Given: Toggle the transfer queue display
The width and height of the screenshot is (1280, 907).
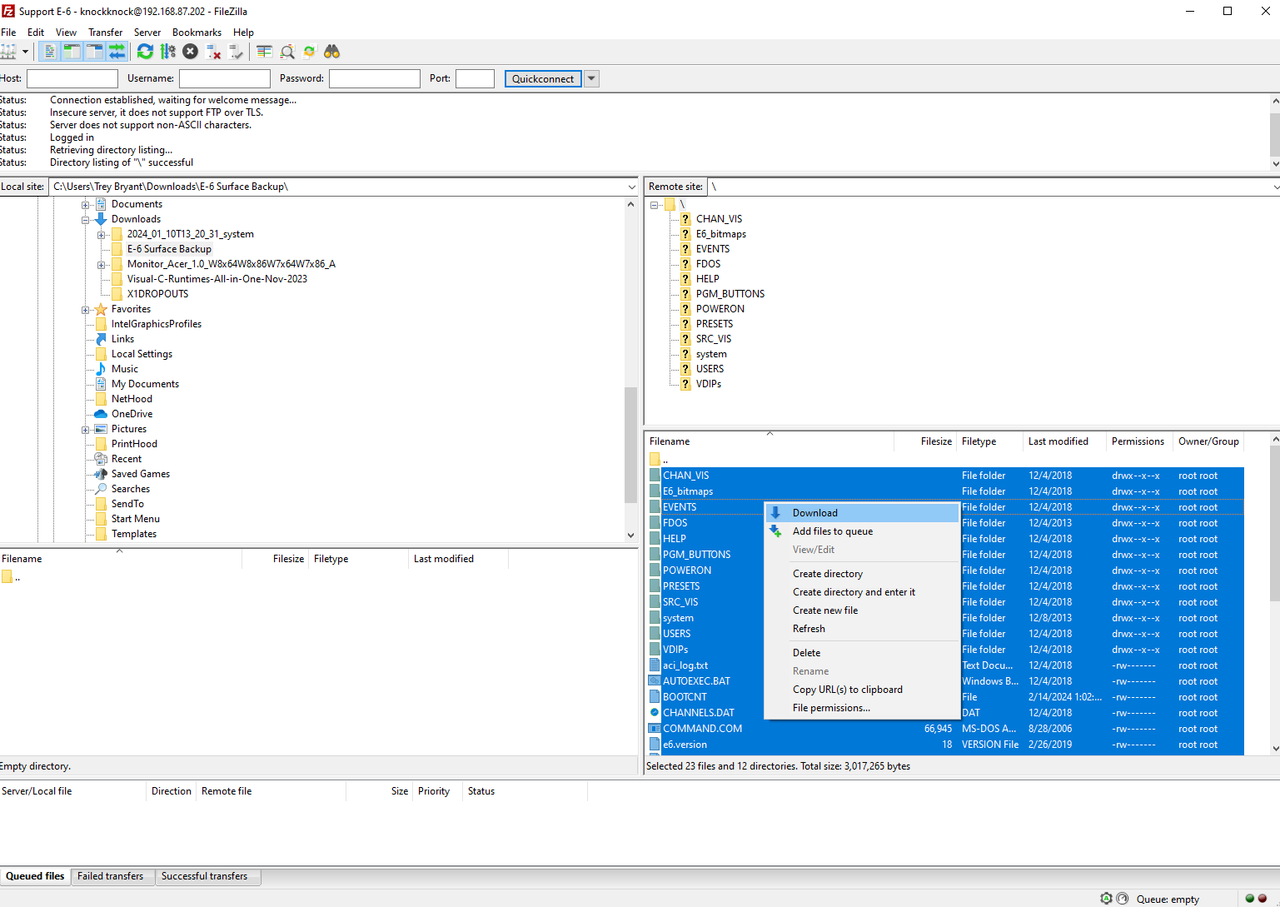Looking at the screenshot, I should pyautogui.click(x=117, y=51).
